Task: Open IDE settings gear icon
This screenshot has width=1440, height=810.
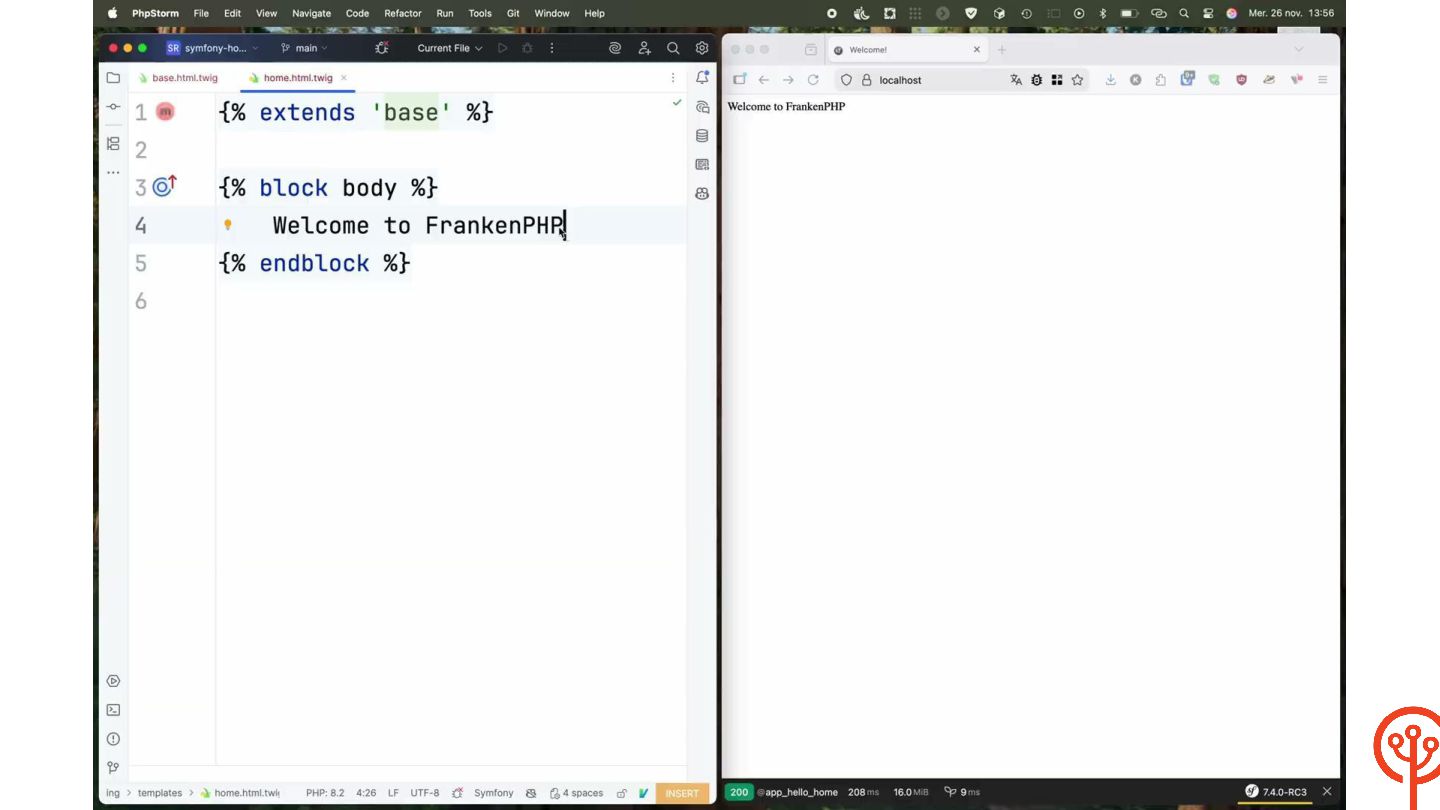Action: tap(702, 48)
